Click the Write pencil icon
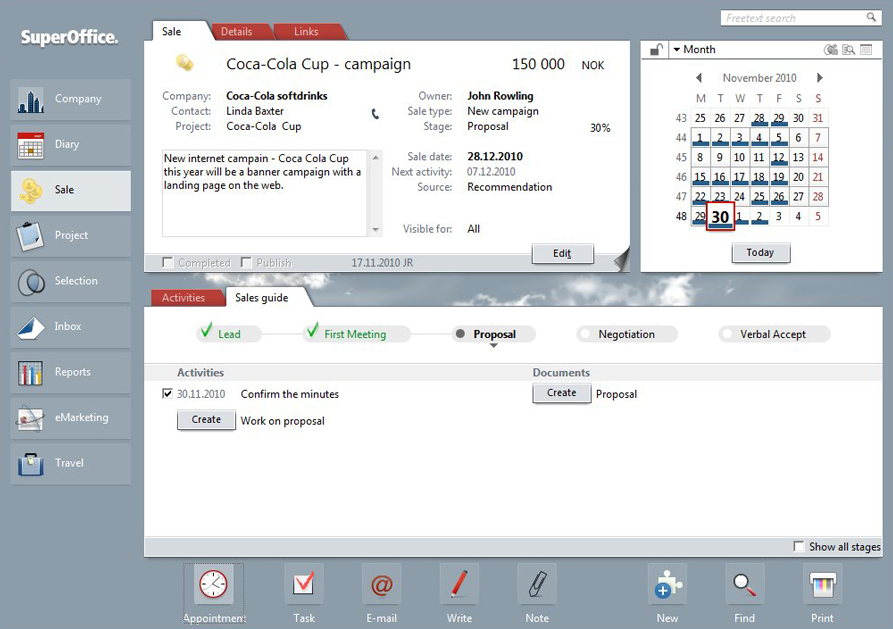 [x=459, y=585]
